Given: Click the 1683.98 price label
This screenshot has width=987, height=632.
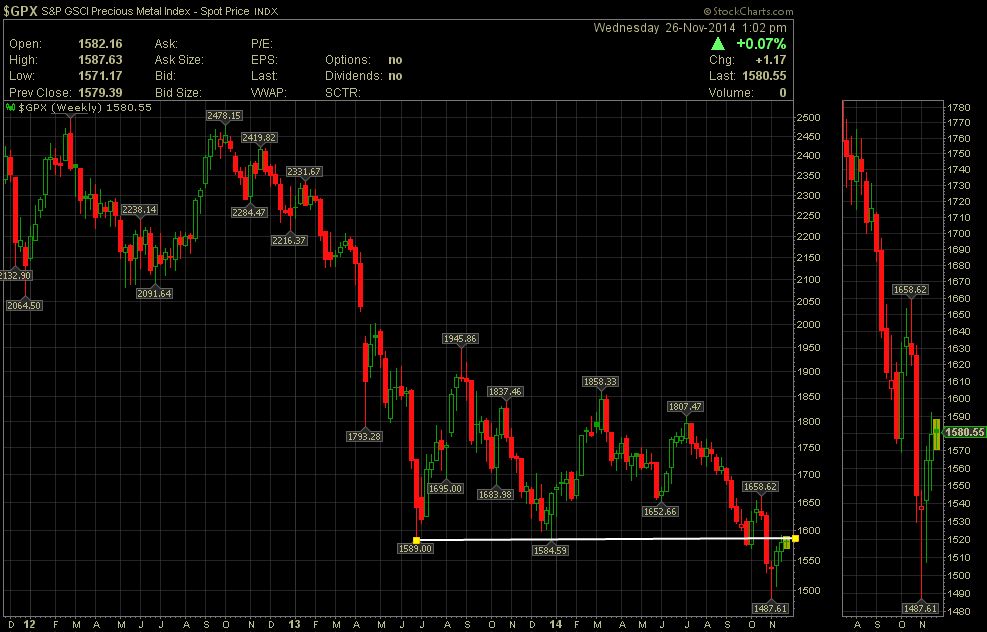Looking at the screenshot, I should [495, 495].
